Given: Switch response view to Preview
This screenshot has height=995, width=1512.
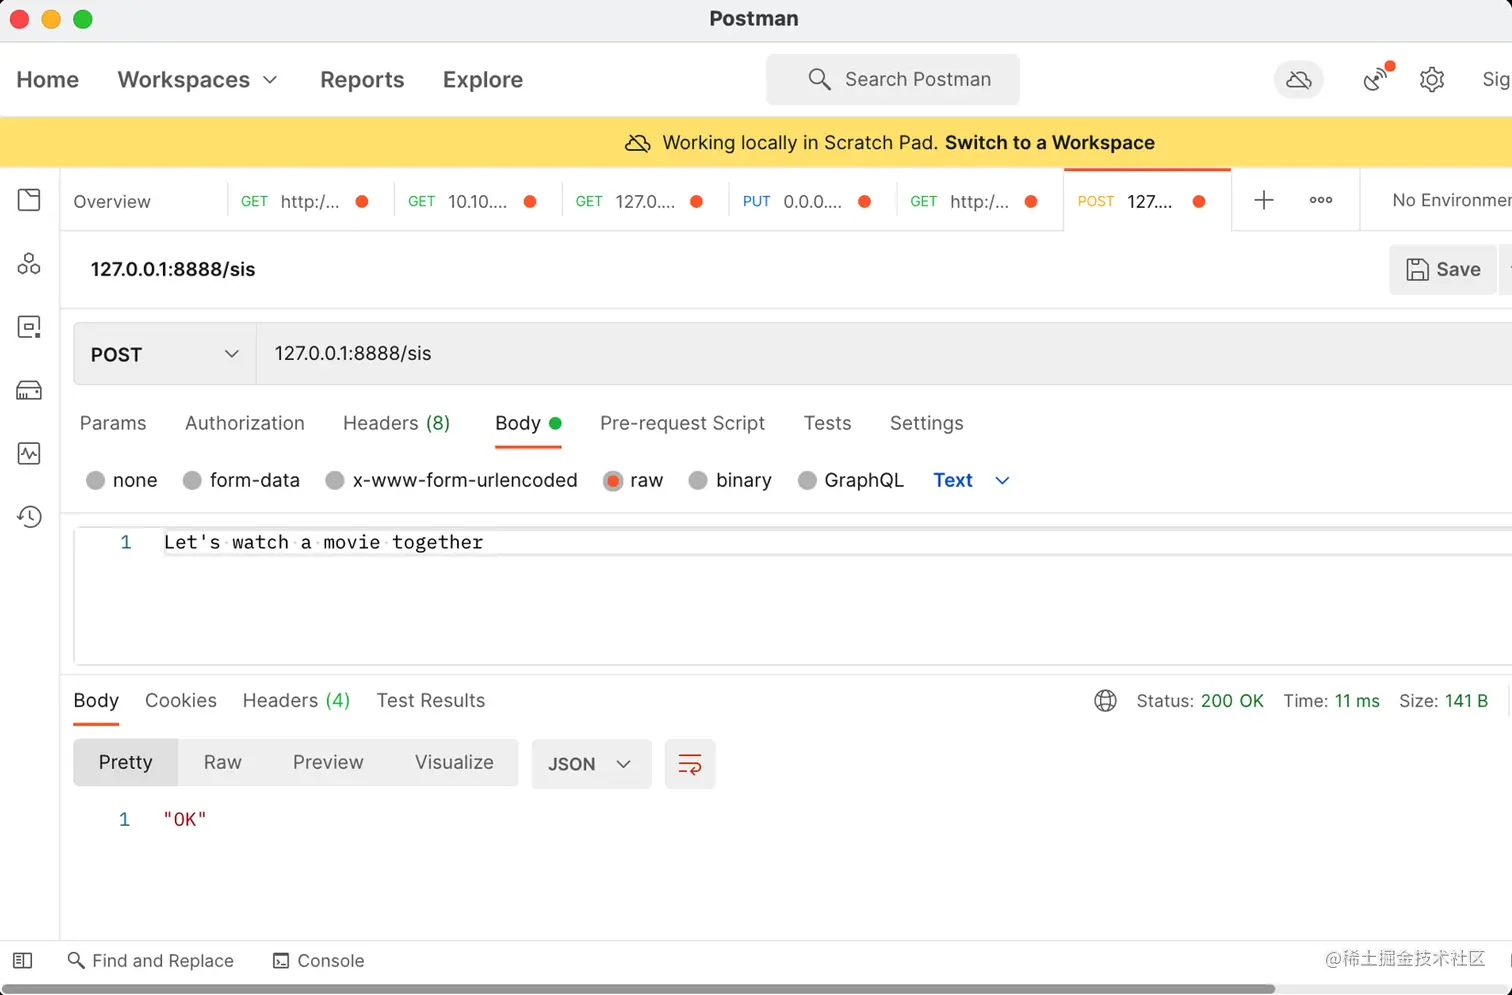Looking at the screenshot, I should (328, 763).
